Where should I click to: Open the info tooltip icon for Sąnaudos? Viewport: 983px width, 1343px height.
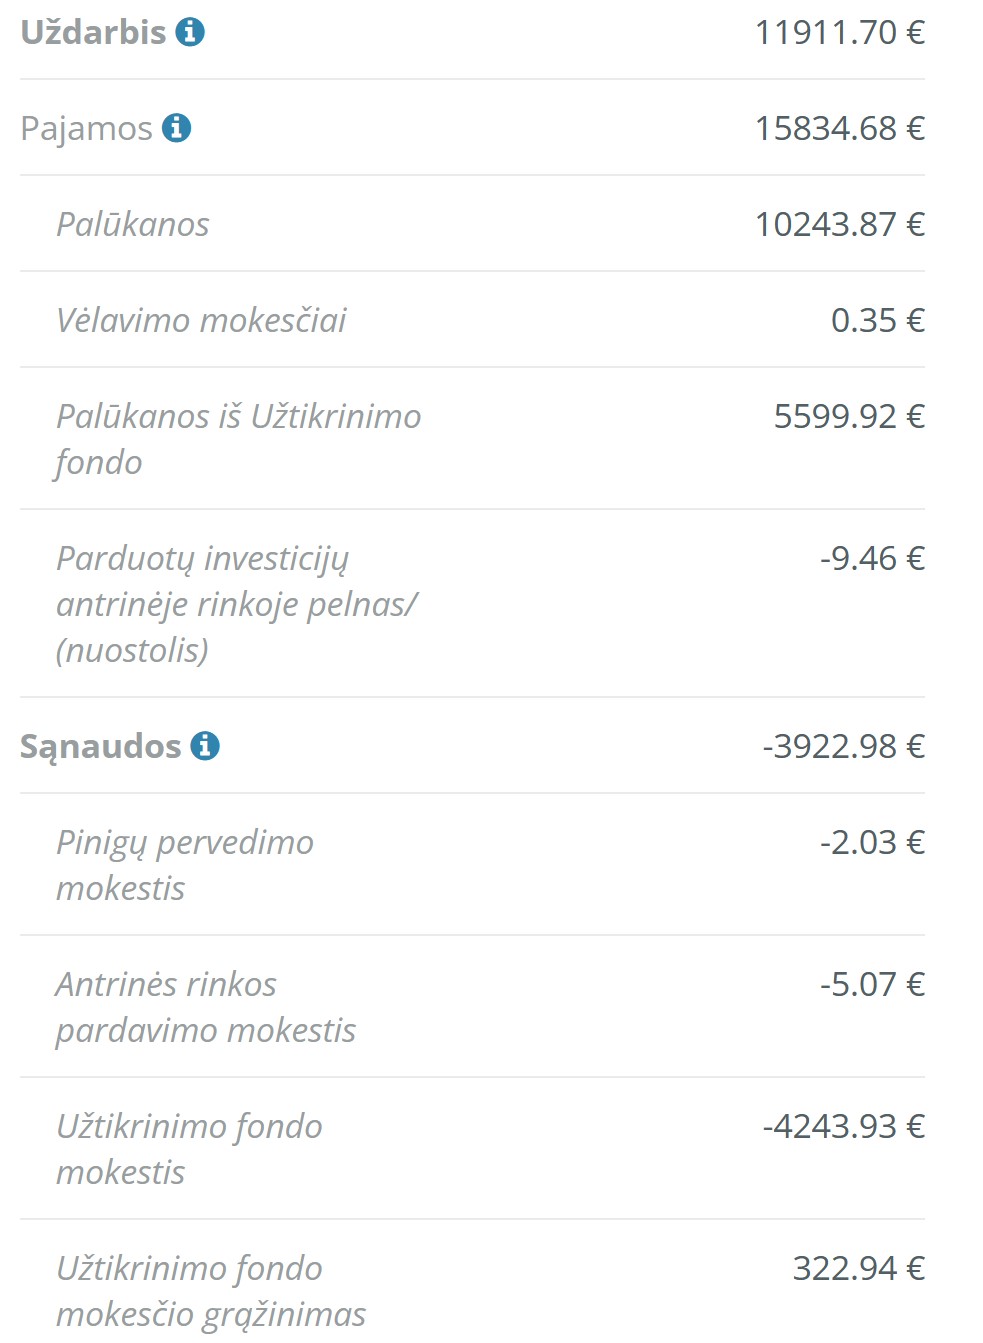coord(205,746)
